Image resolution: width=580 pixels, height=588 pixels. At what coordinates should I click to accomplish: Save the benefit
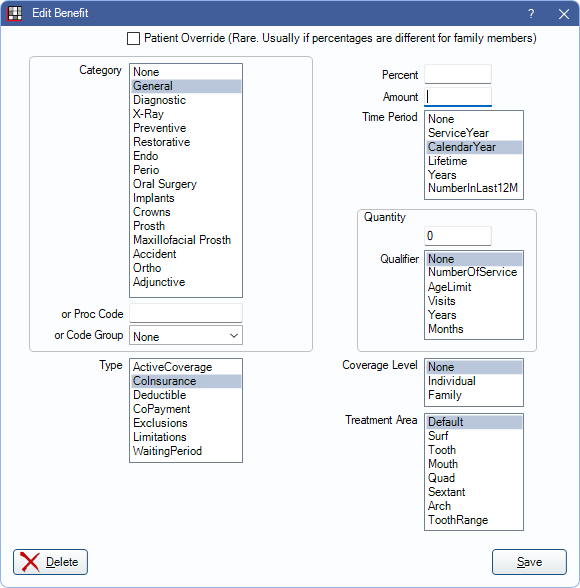pyautogui.click(x=529, y=562)
